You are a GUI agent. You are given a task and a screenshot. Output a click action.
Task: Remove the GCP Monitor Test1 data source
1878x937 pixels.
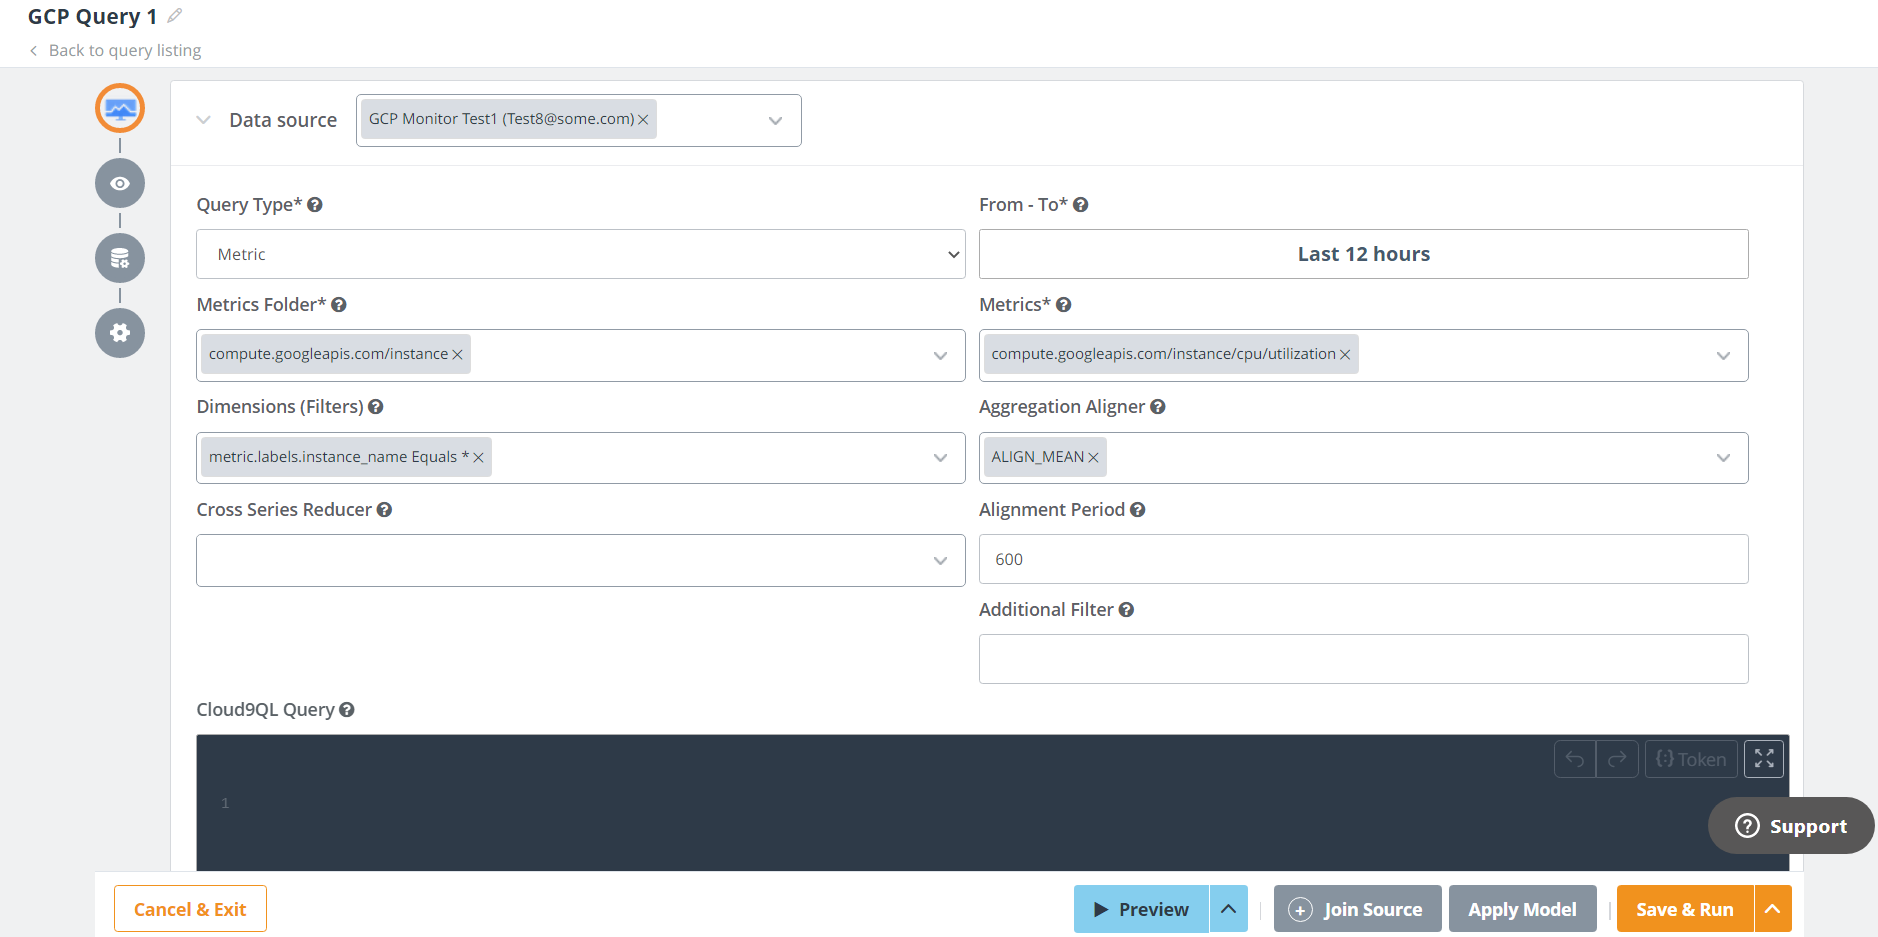643,120
